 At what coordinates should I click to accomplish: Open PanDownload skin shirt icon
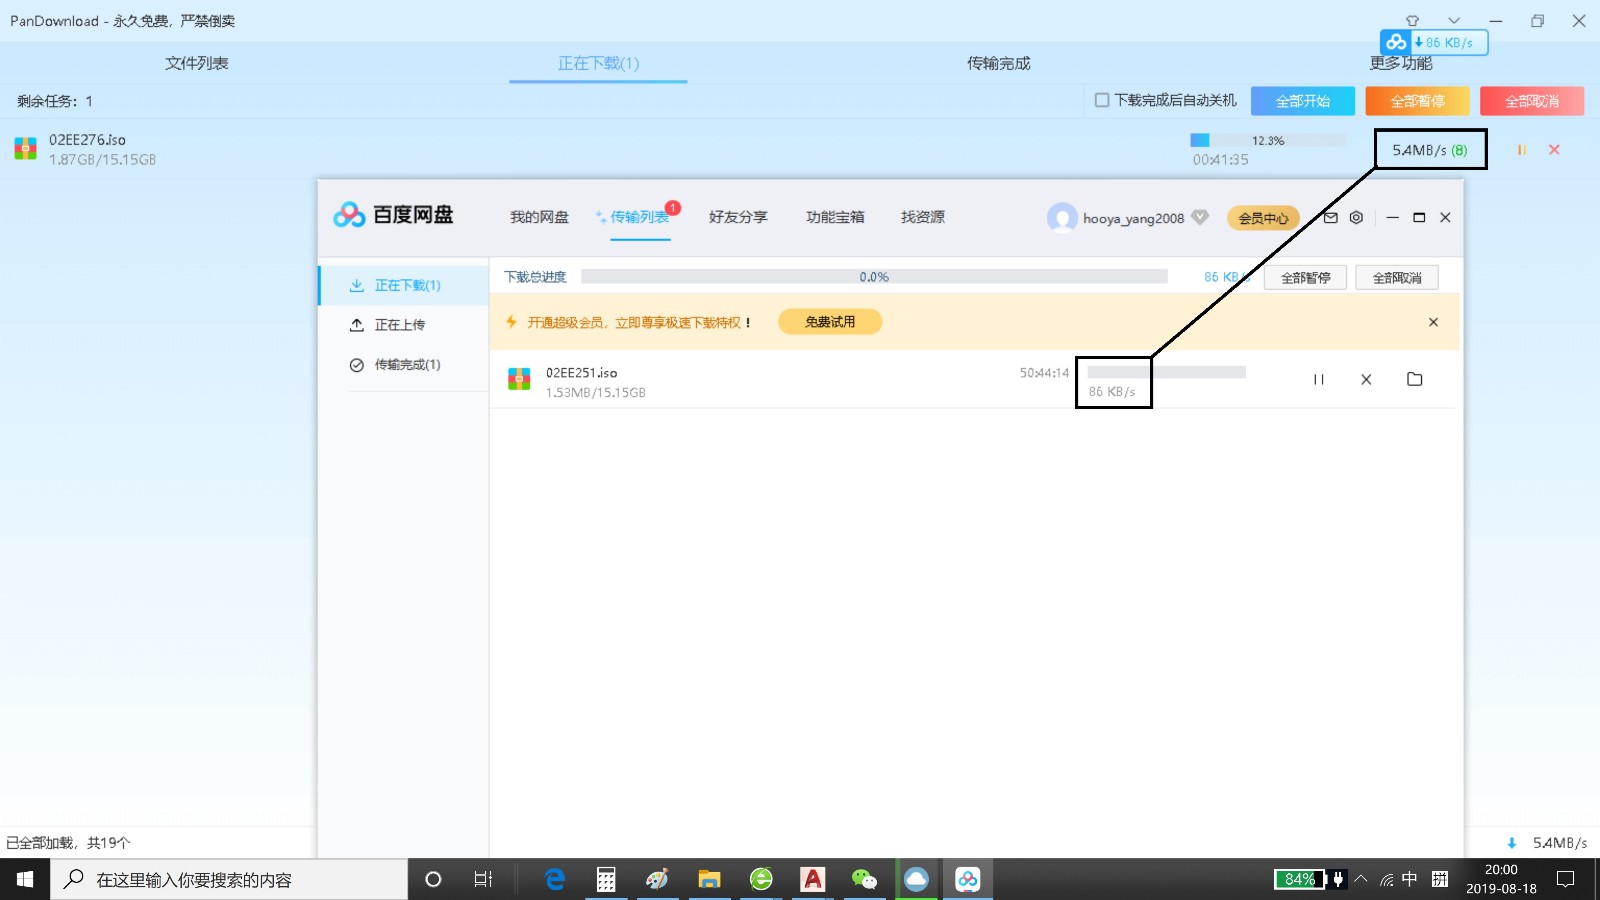pos(1412,20)
